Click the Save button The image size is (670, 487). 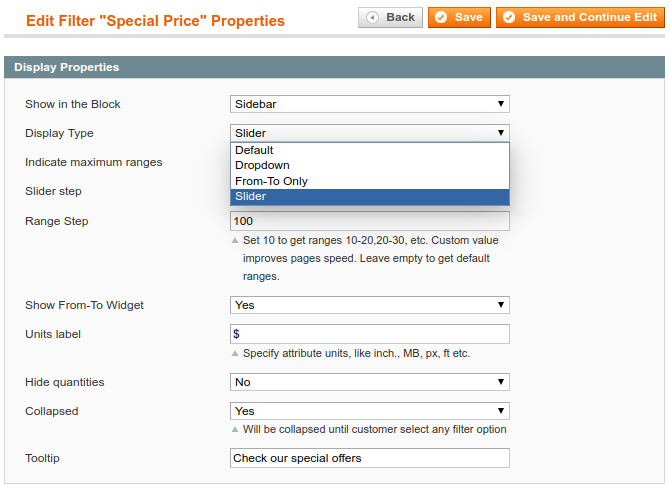[459, 17]
